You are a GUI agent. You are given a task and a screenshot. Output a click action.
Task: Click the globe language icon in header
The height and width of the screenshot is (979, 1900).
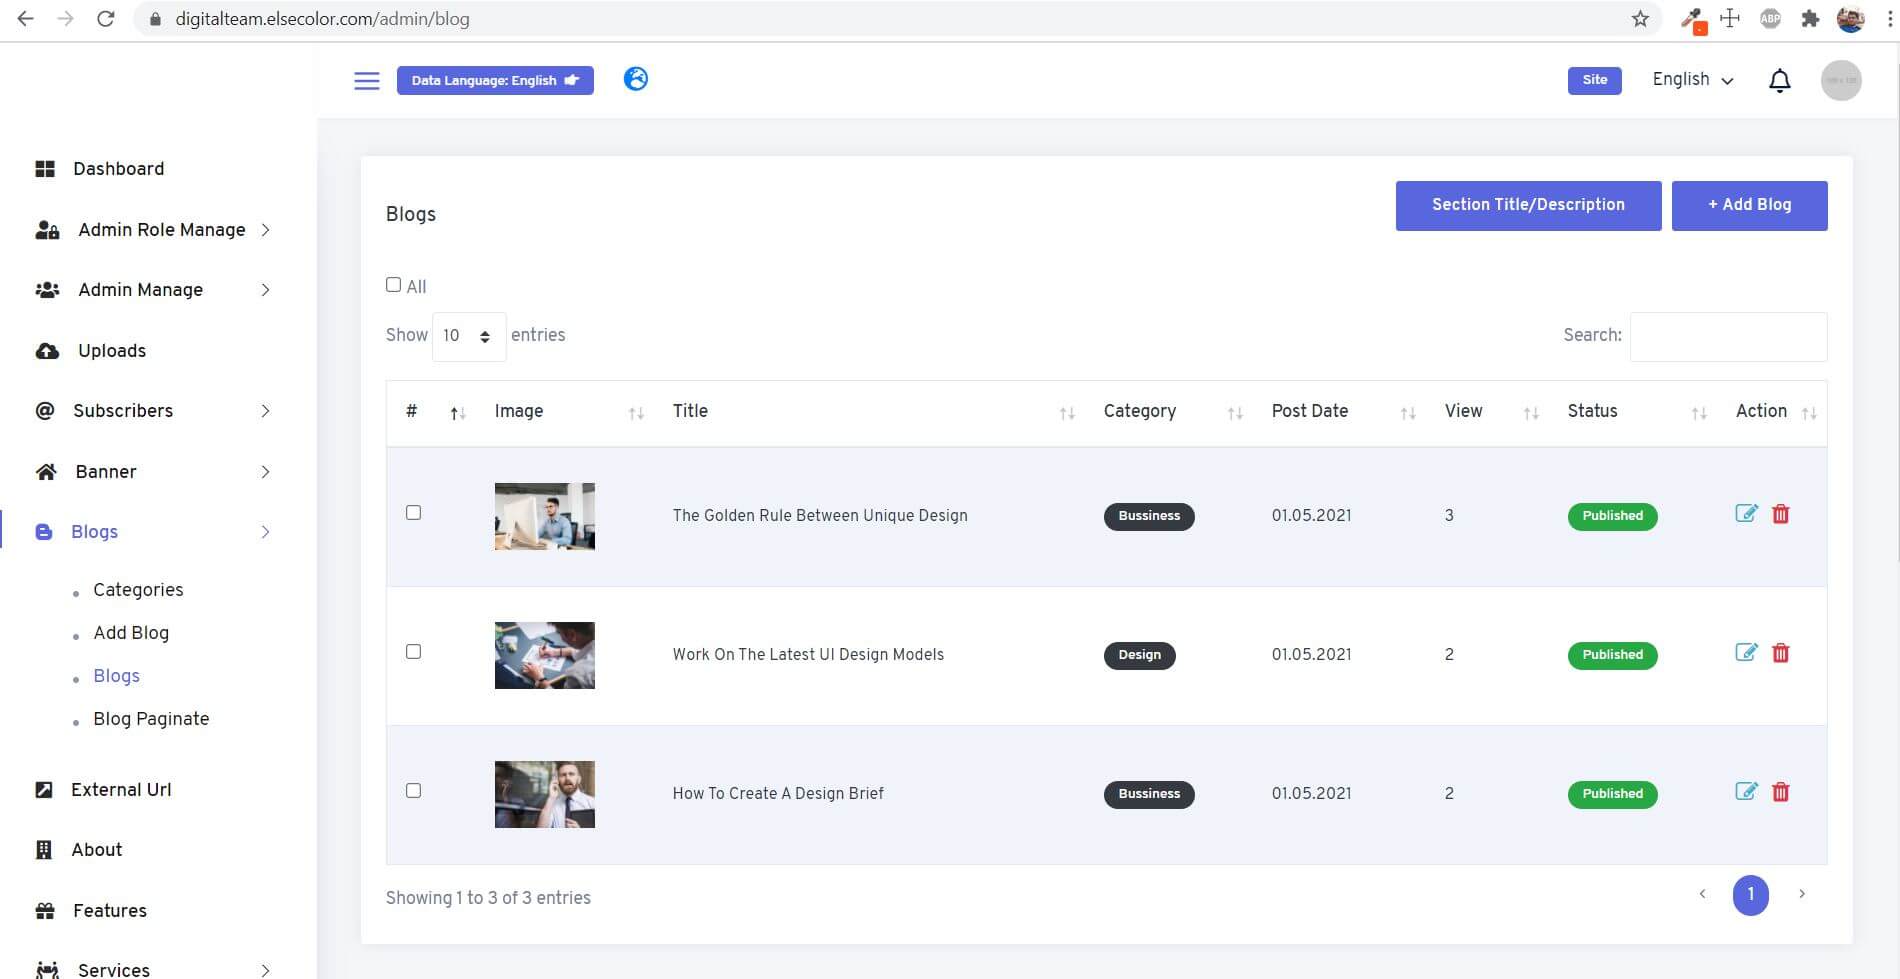click(635, 79)
